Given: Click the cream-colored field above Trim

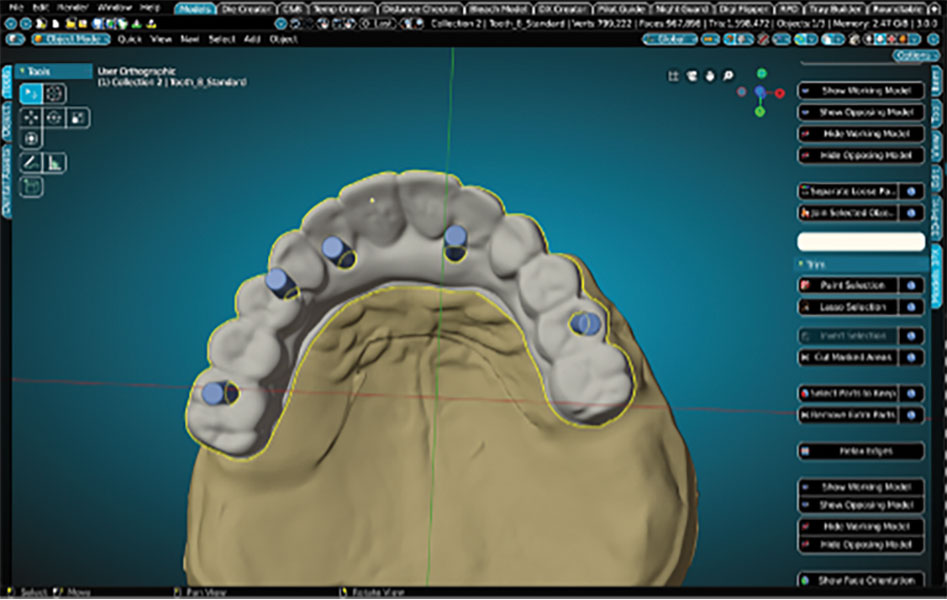Looking at the screenshot, I should (860, 241).
